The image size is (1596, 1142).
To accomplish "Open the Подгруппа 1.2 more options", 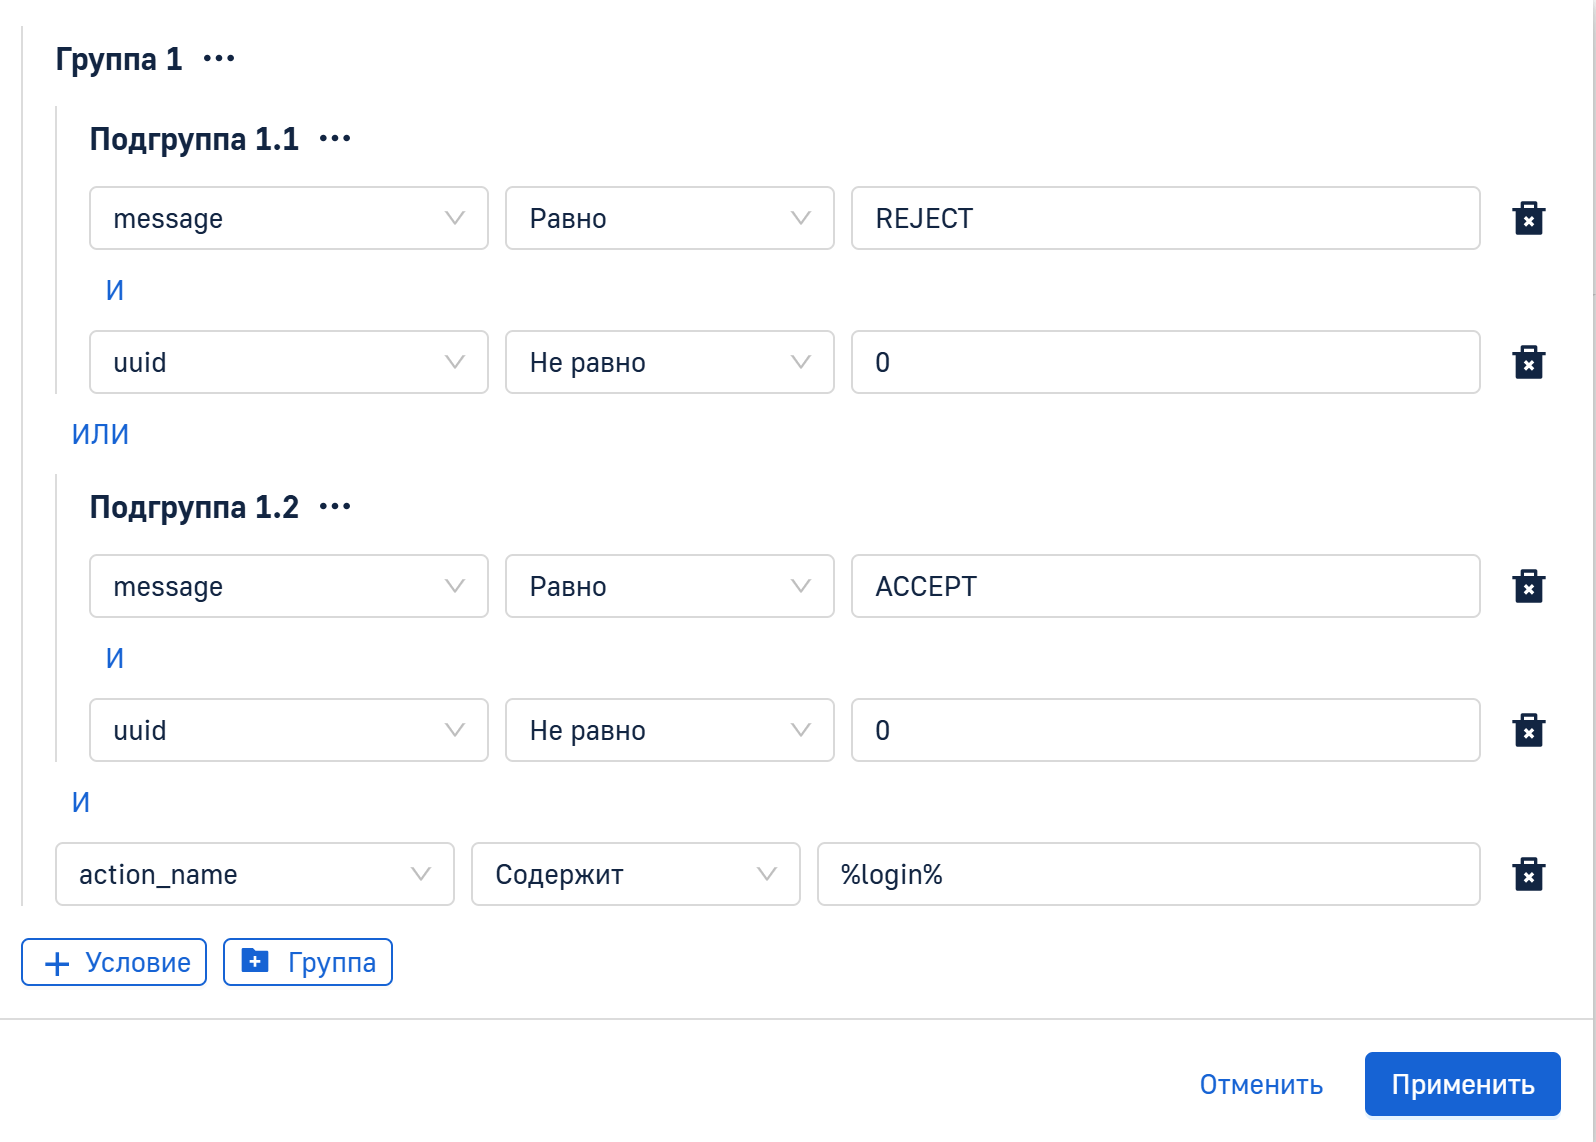I will (335, 507).
